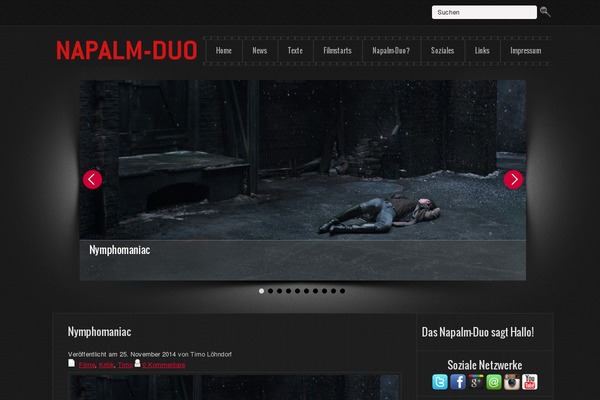The height and width of the screenshot is (400, 600).
Task: Select the third slider pagination dot
Action: [279, 291]
